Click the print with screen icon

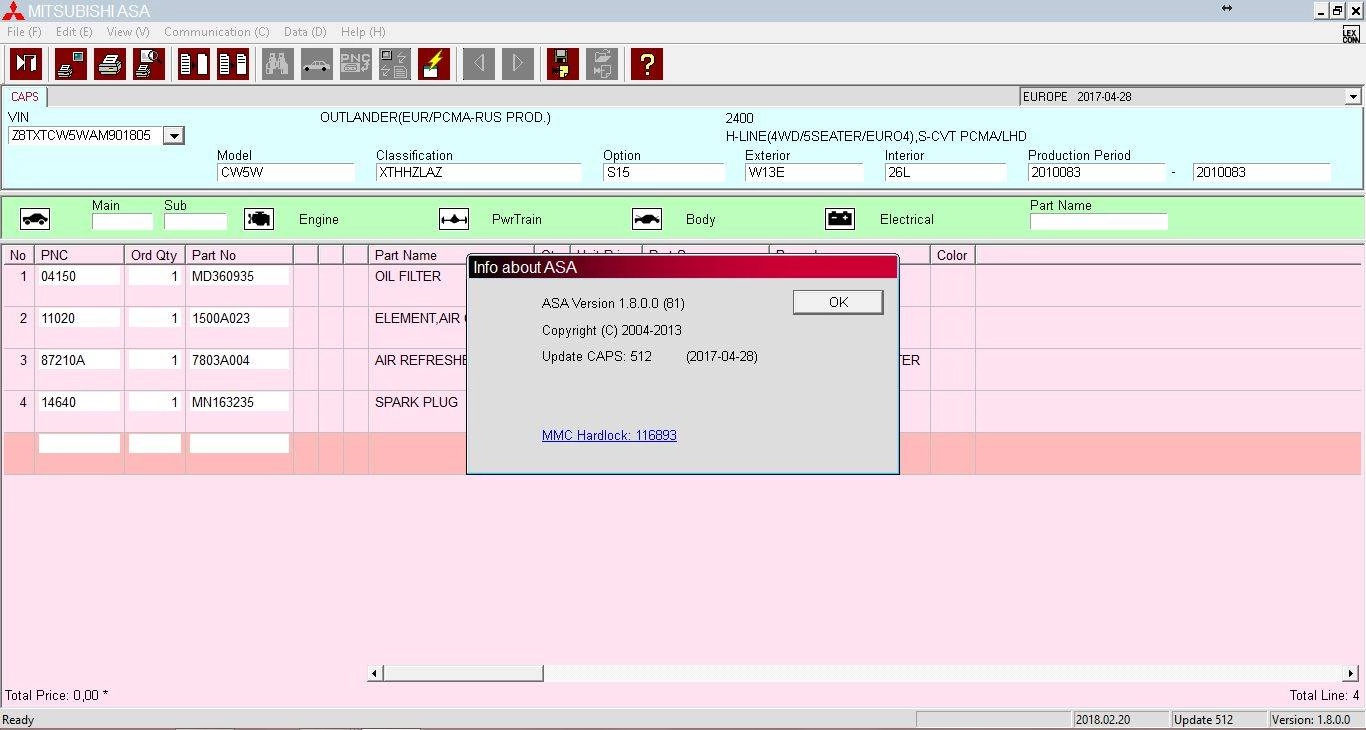click(x=71, y=64)
